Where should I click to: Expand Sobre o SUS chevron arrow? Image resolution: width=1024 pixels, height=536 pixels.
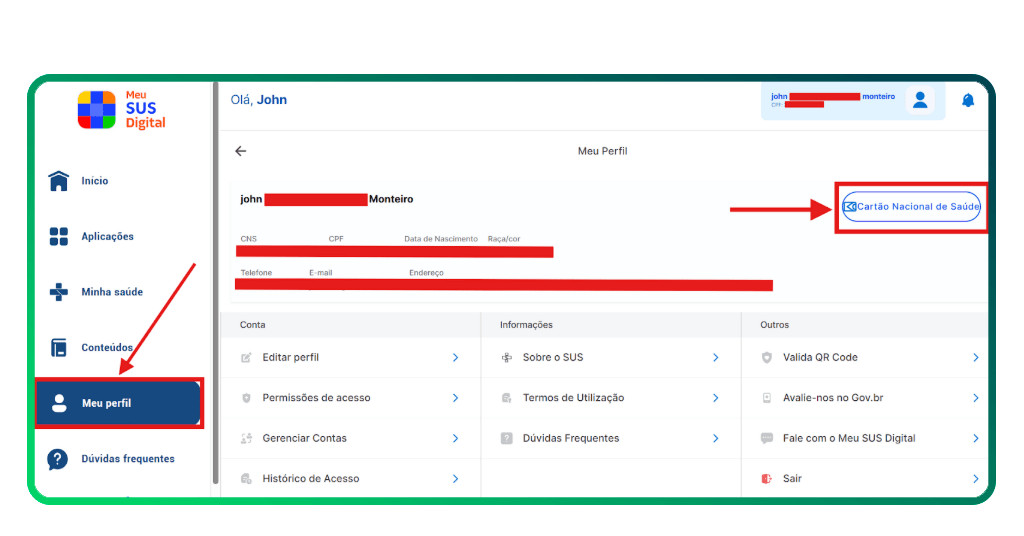pos(715,357)
